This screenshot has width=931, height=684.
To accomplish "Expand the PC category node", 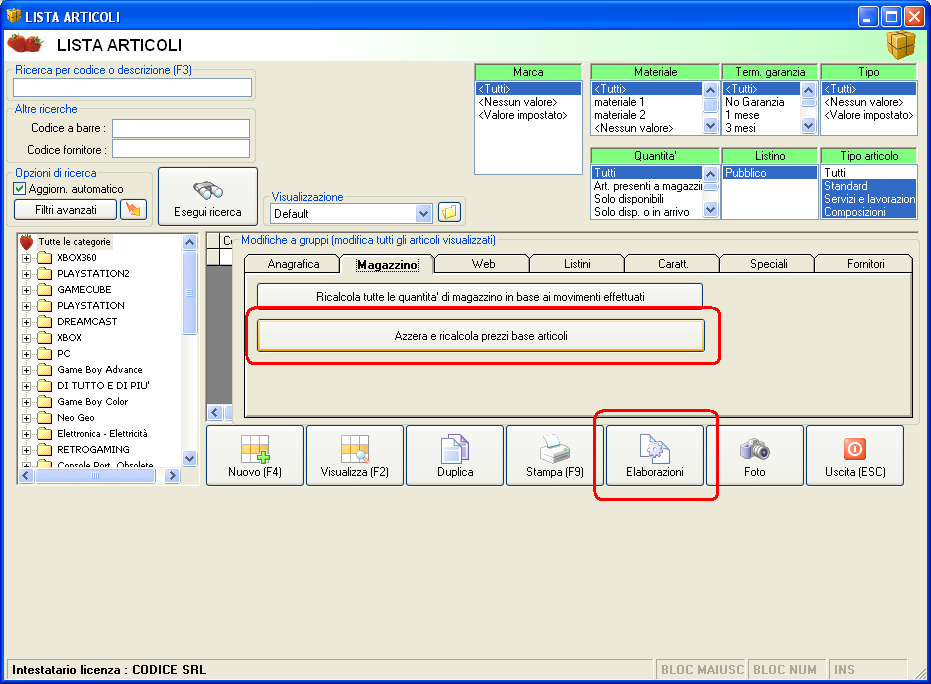I will 26,354.
